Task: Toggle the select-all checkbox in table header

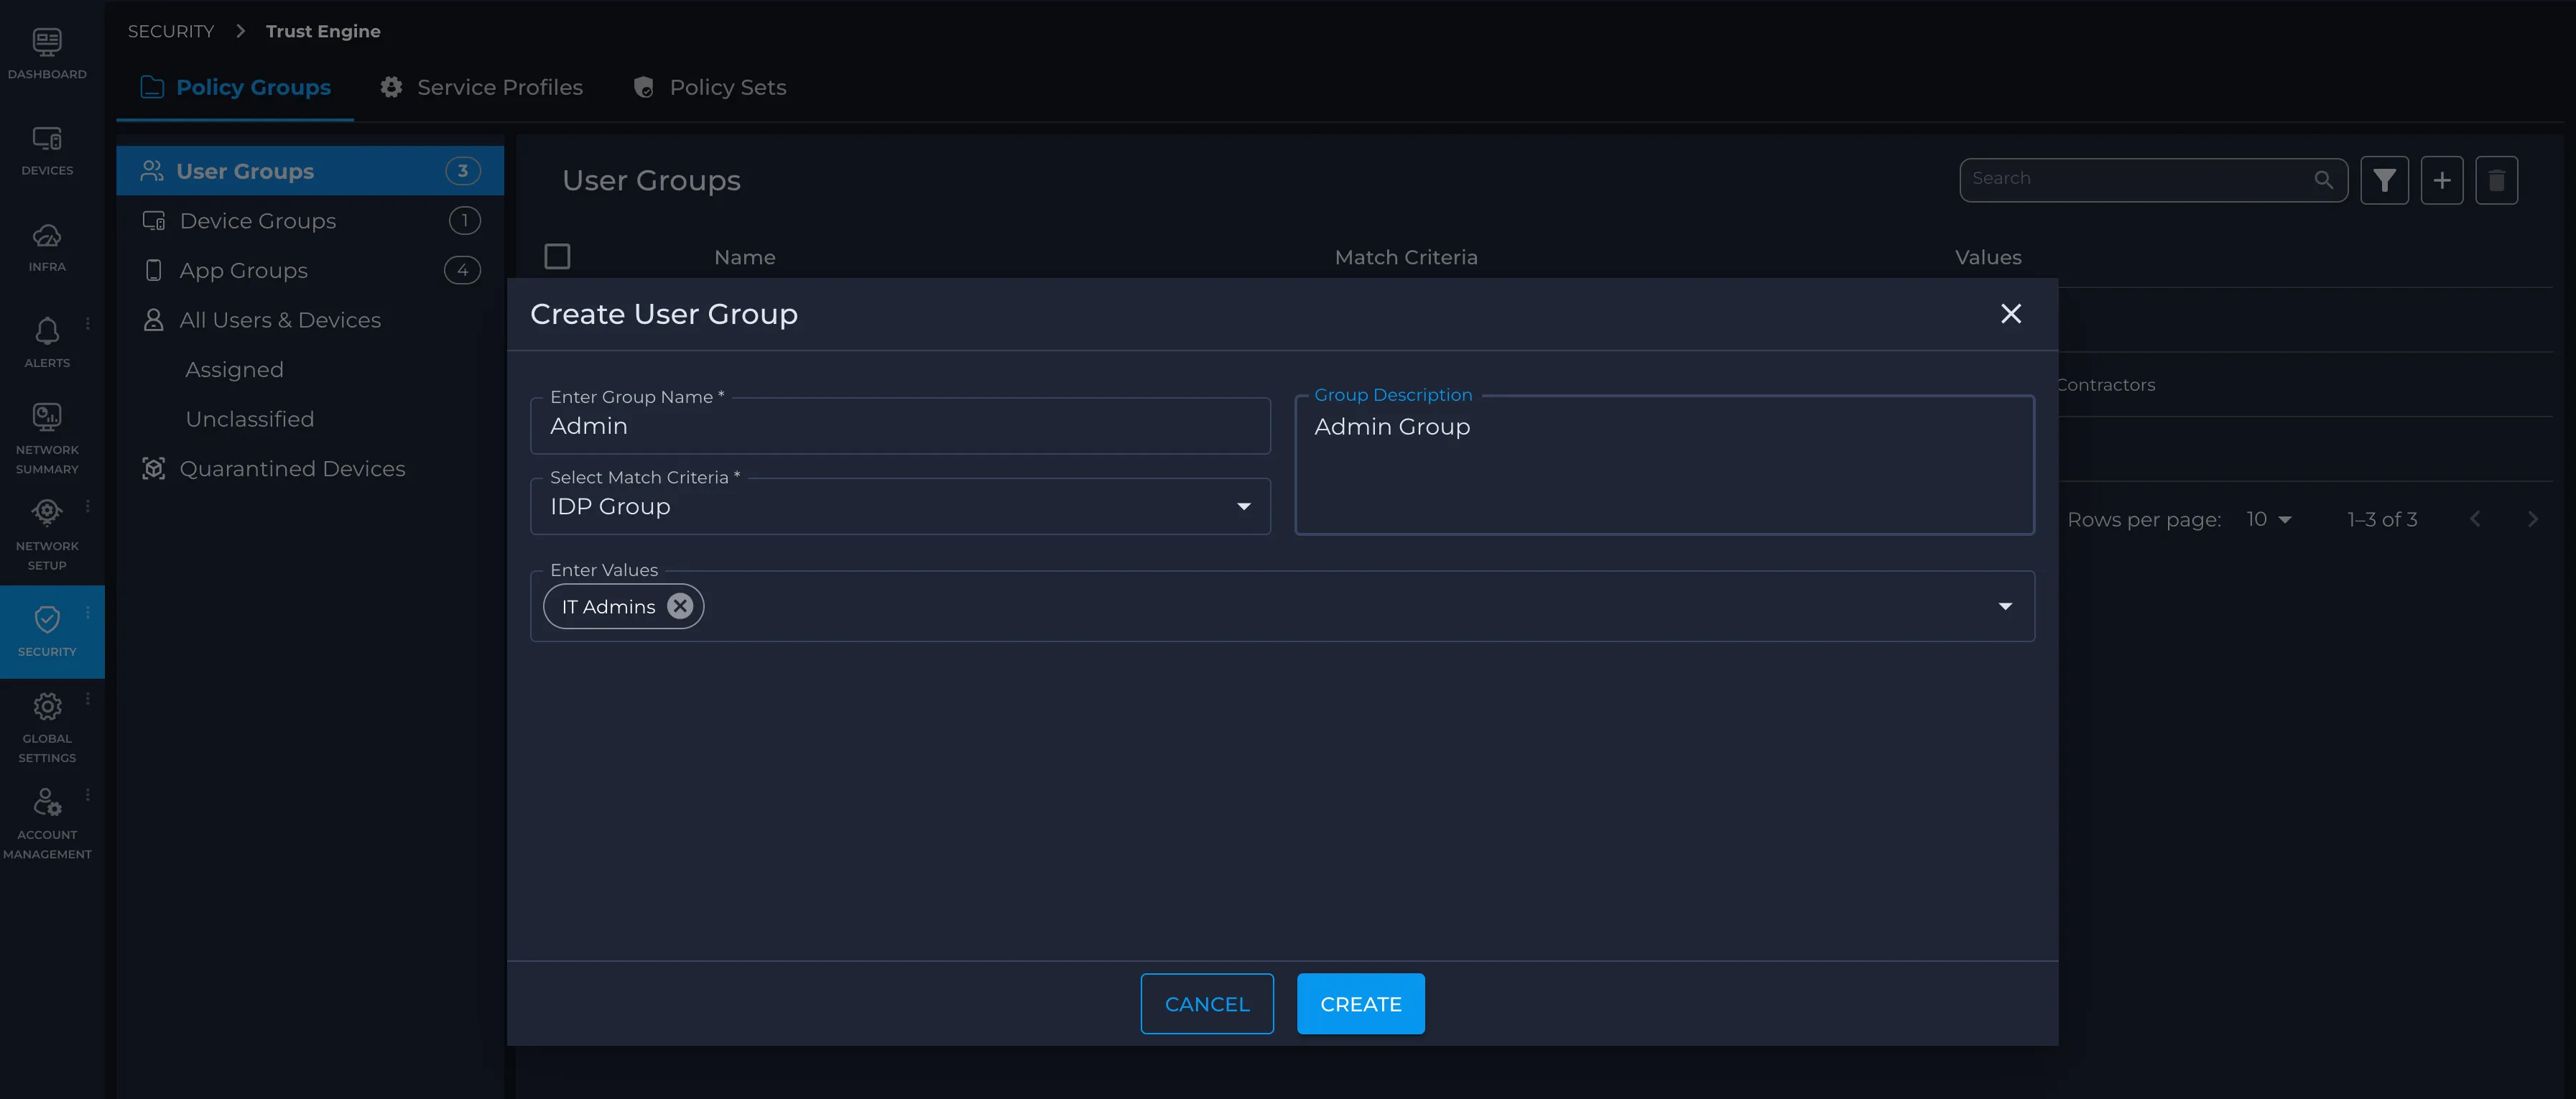Action: [x=557, y=257]
